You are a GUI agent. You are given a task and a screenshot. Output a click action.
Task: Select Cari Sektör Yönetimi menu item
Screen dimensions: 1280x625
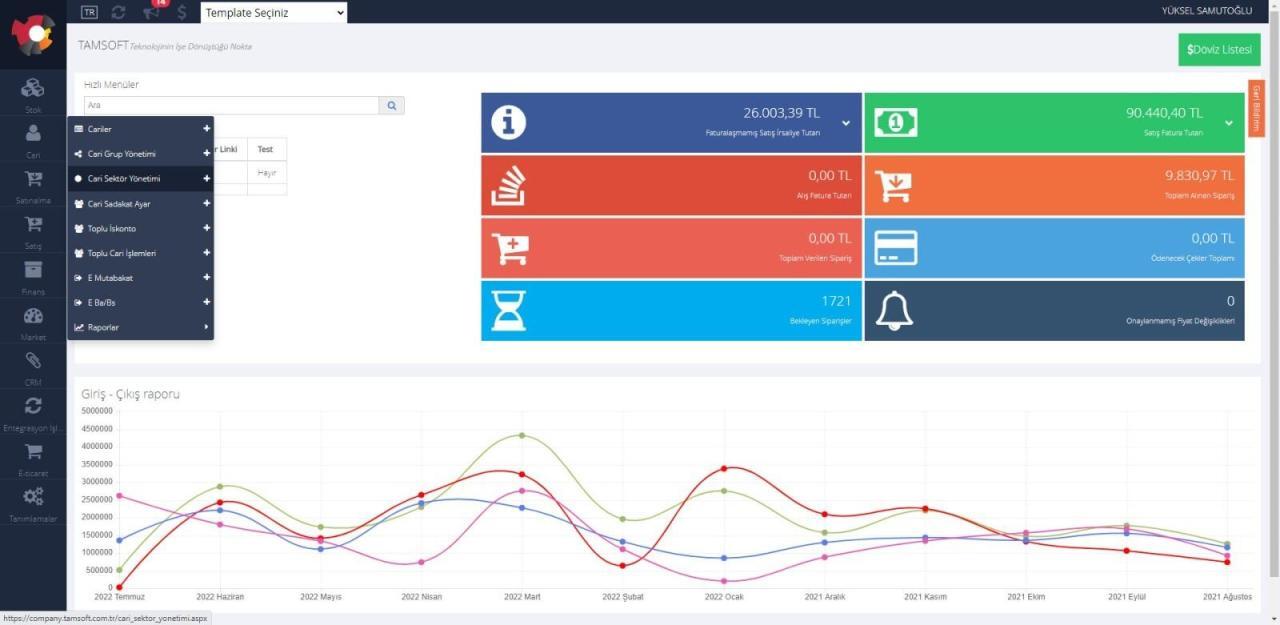[x=124, y=179]
